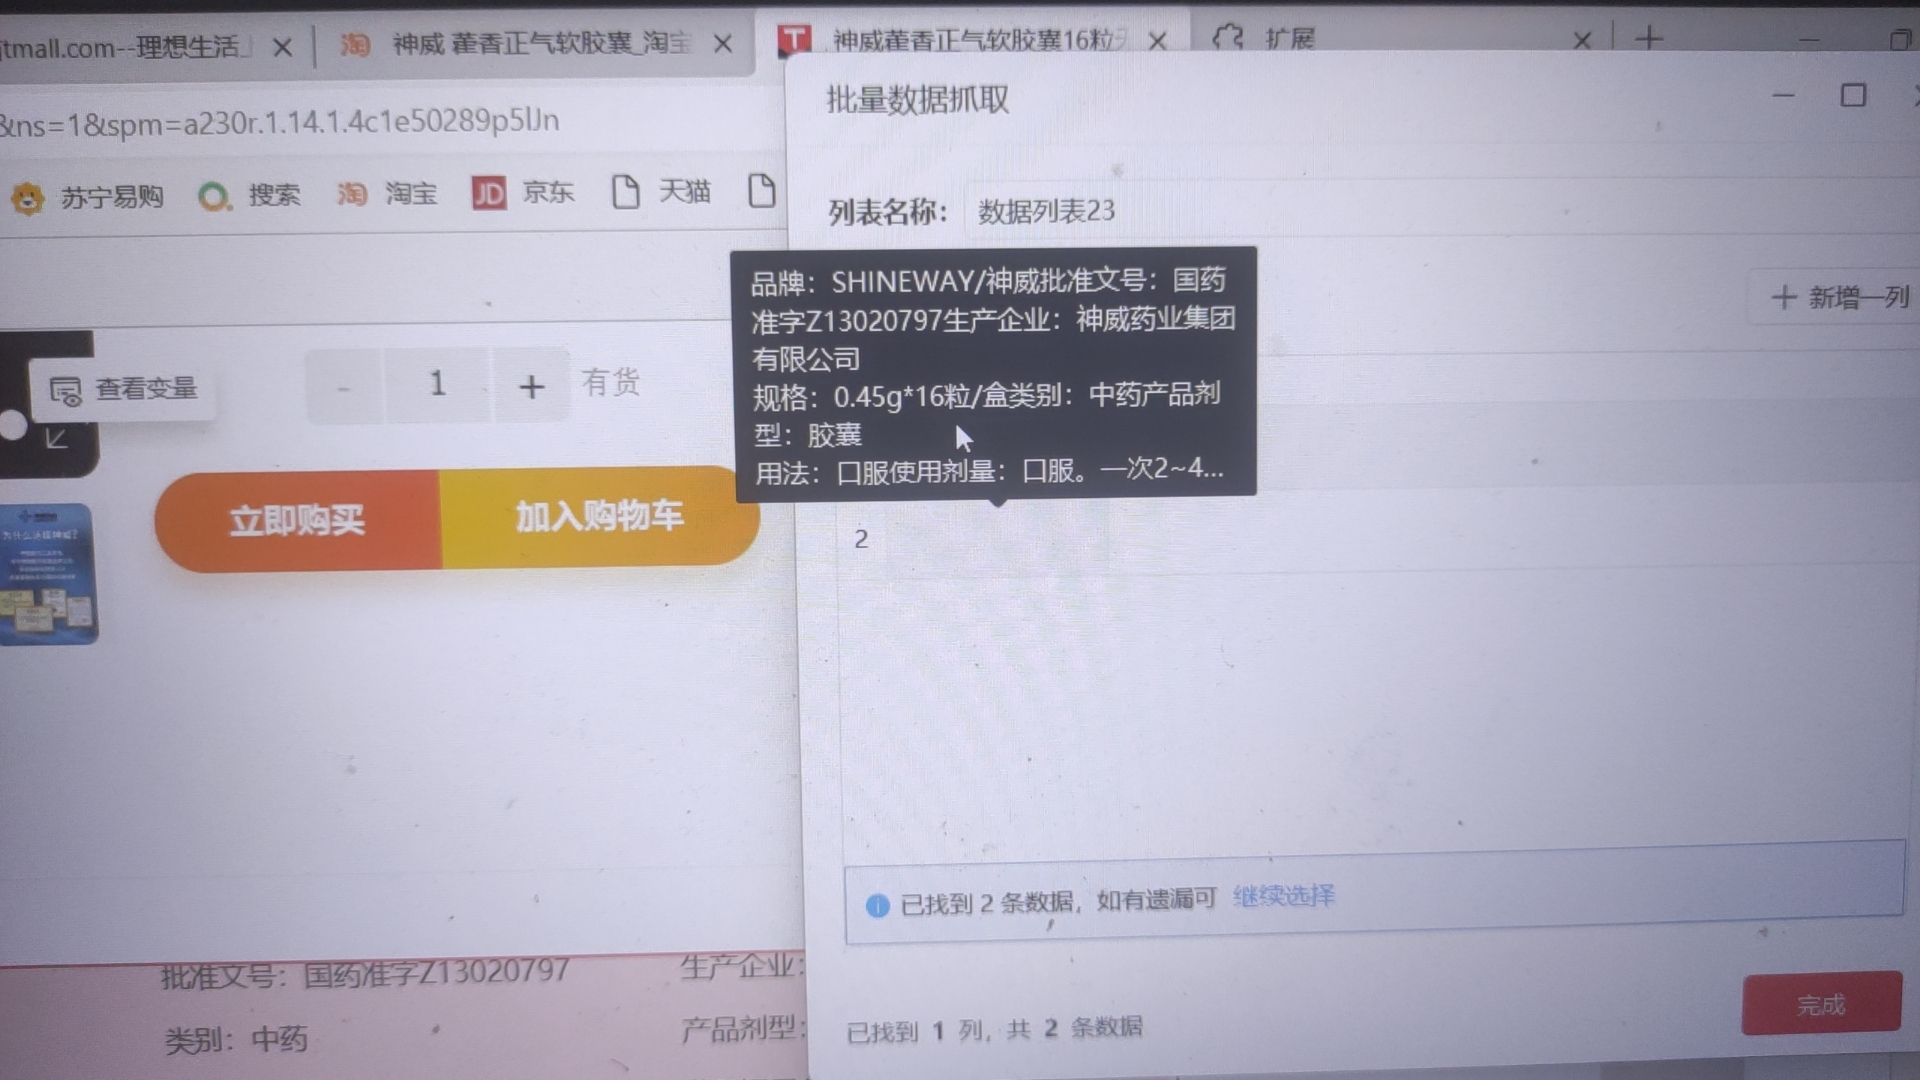Click the 加入购物车 button

(599, 517)
